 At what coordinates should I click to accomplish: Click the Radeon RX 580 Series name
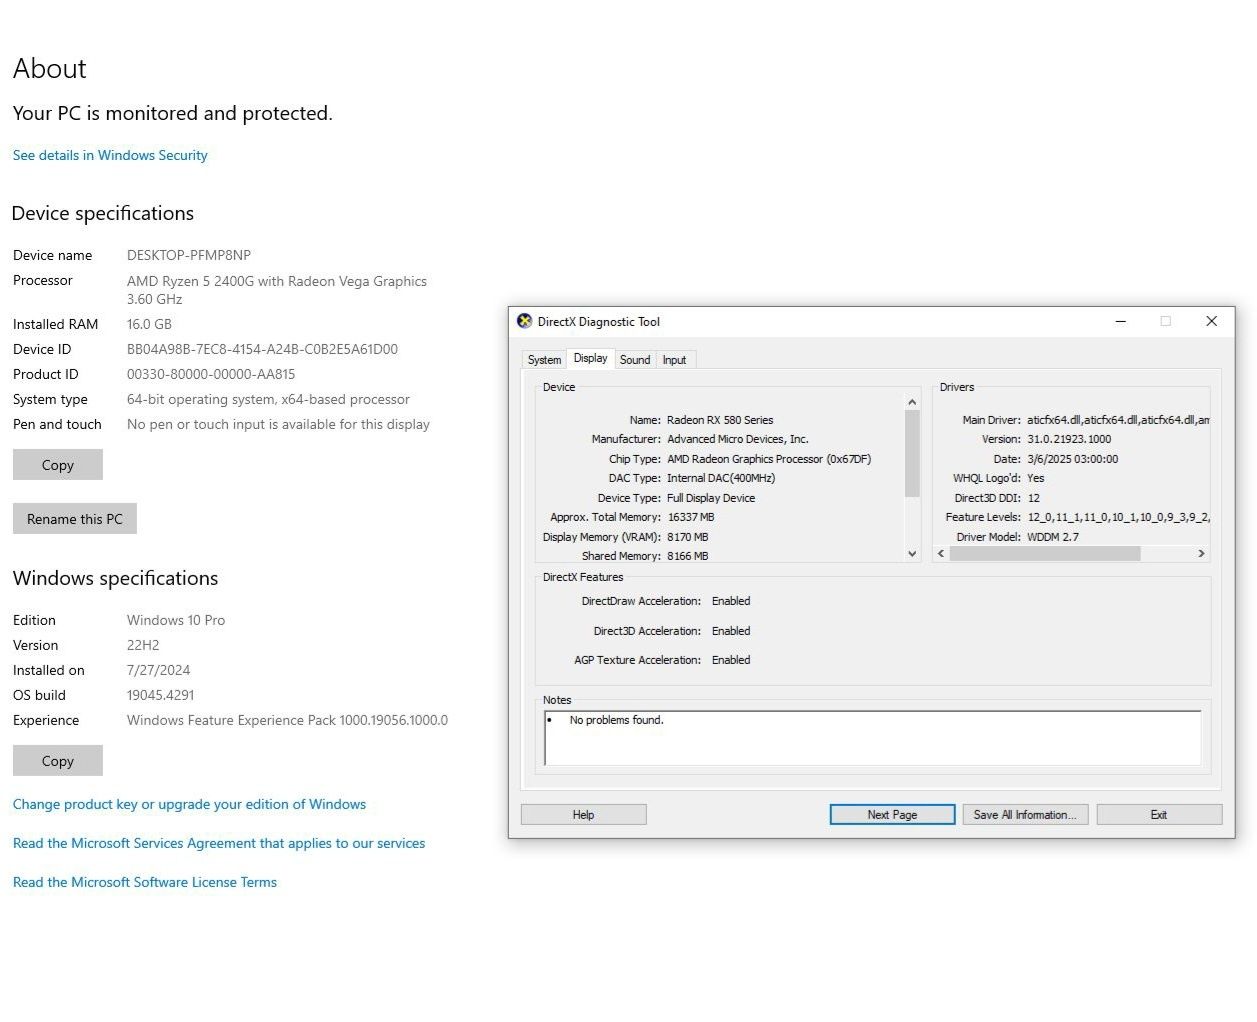pos(720,420)
